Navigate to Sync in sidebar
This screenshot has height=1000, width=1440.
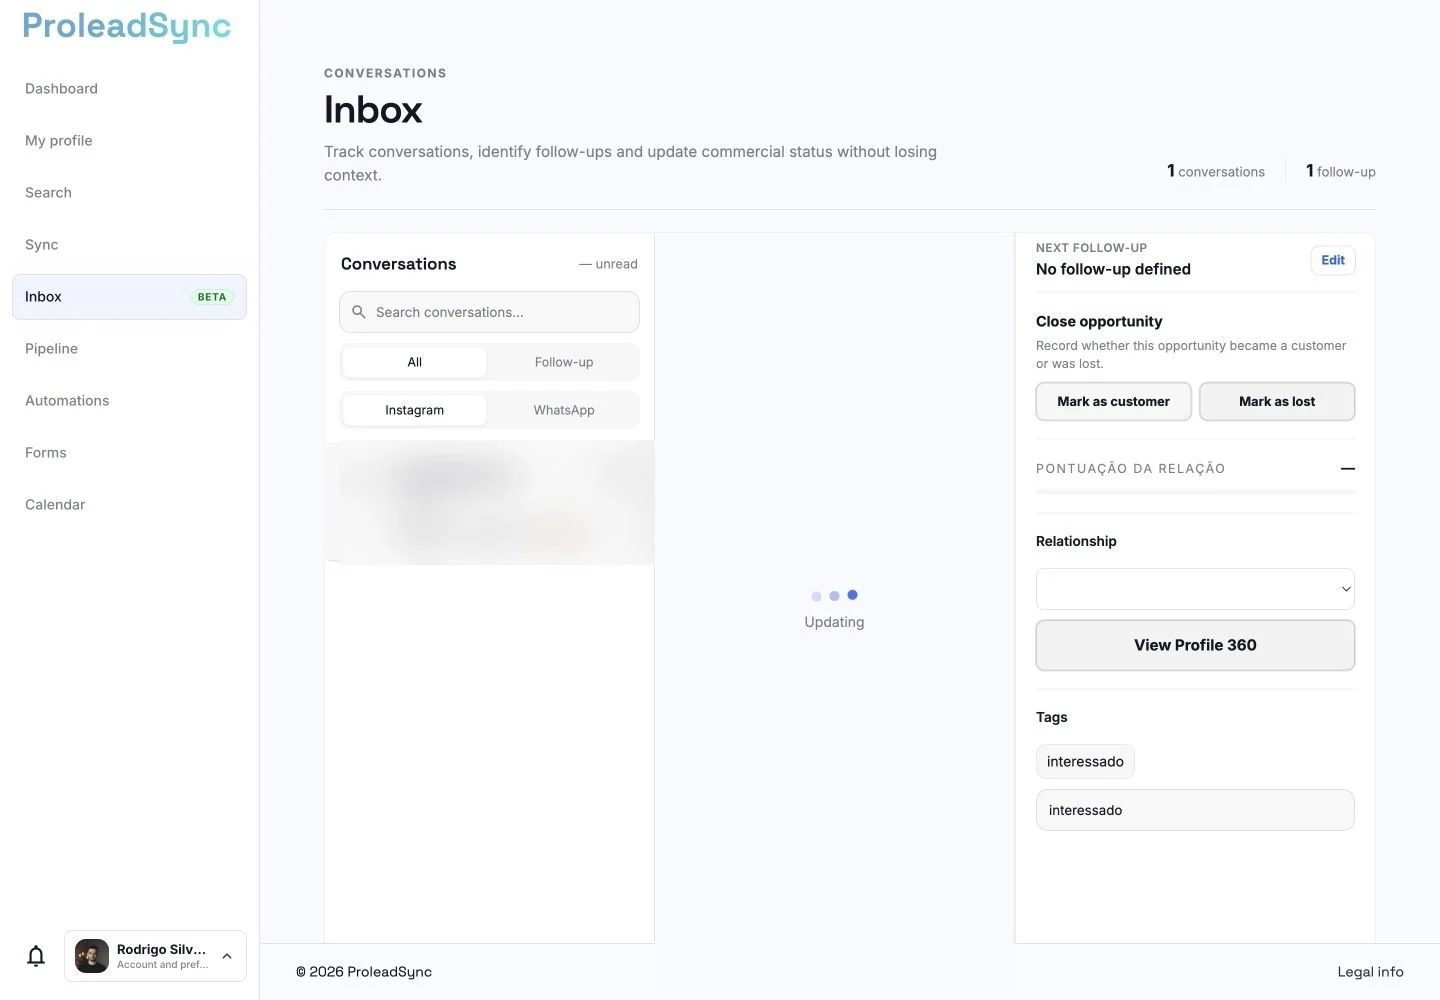point(41,245)
